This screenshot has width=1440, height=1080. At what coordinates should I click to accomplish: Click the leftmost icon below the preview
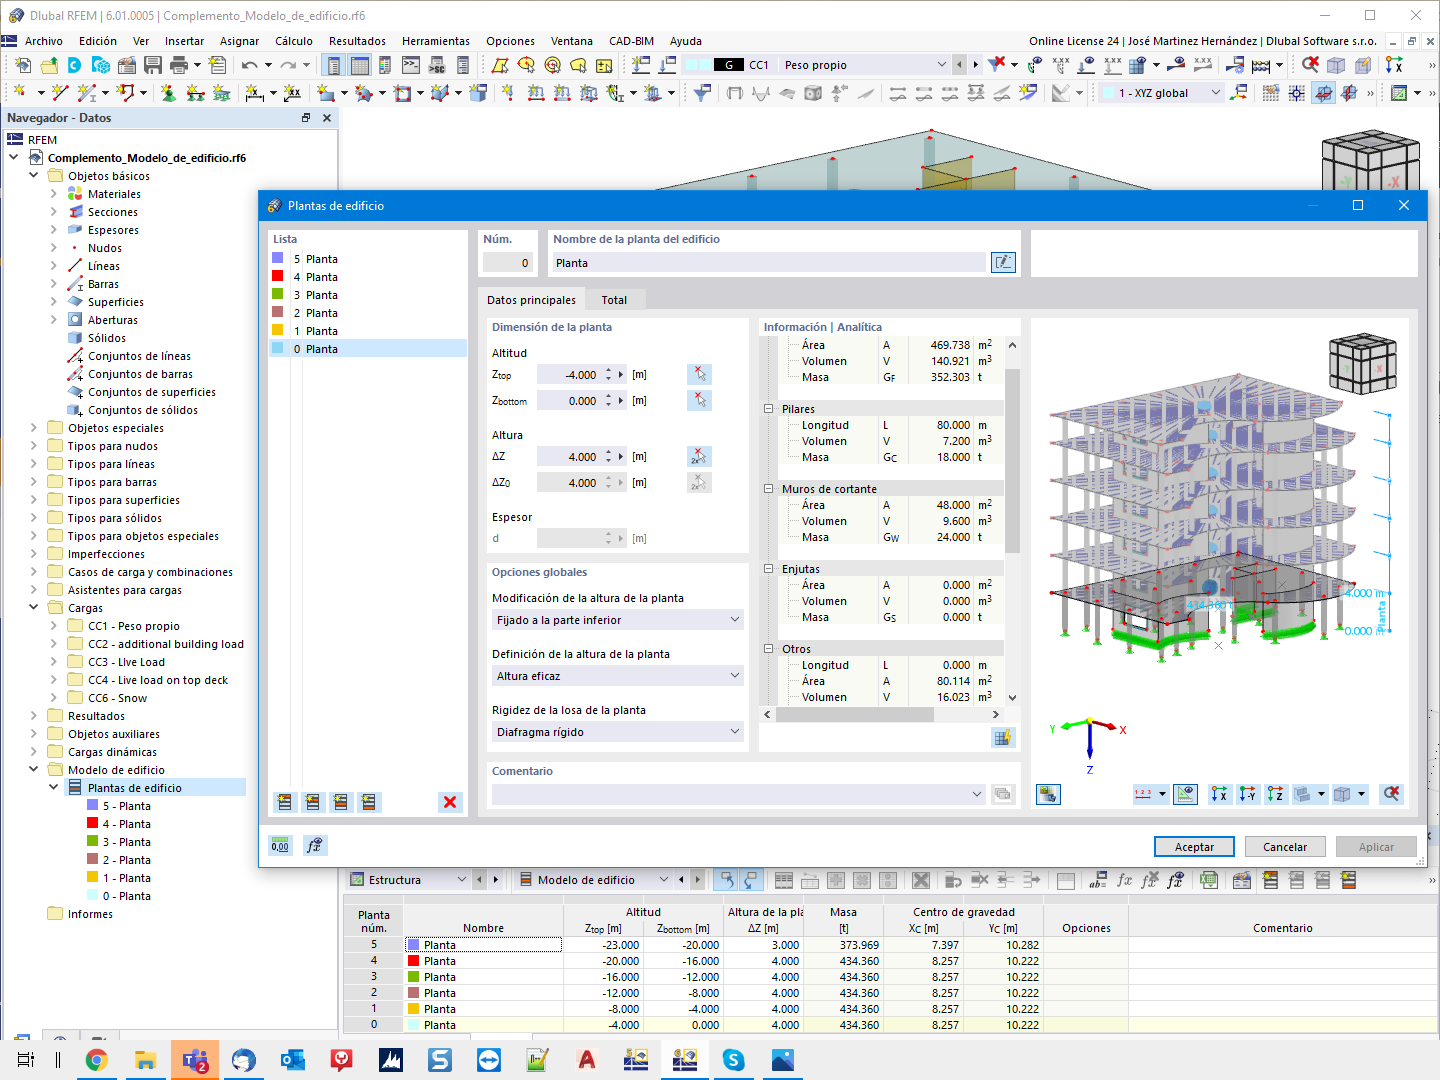[x=1048, y=794]
